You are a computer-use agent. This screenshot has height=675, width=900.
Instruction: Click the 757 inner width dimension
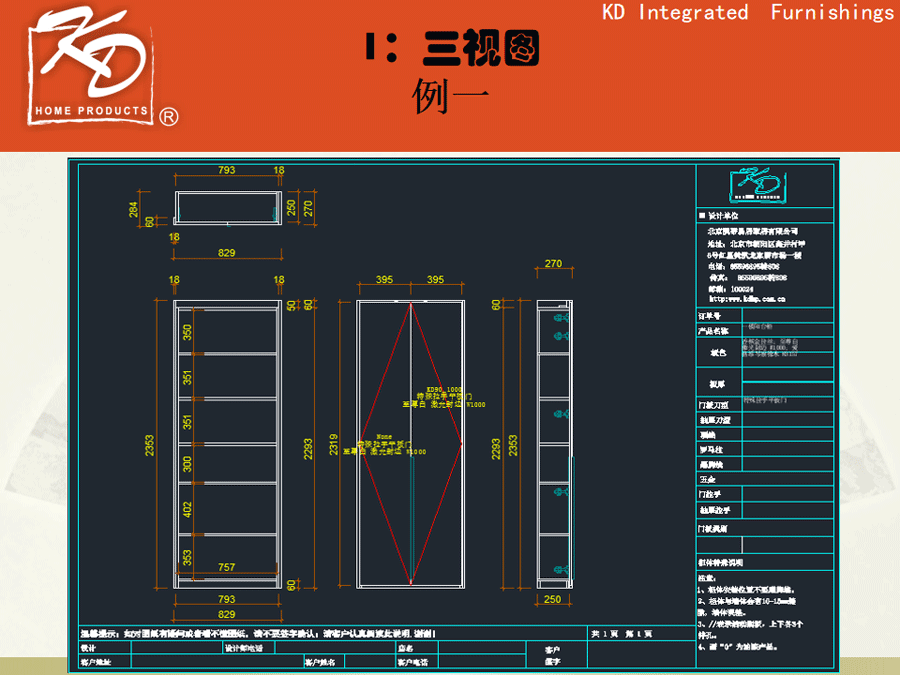coord(227,567)
